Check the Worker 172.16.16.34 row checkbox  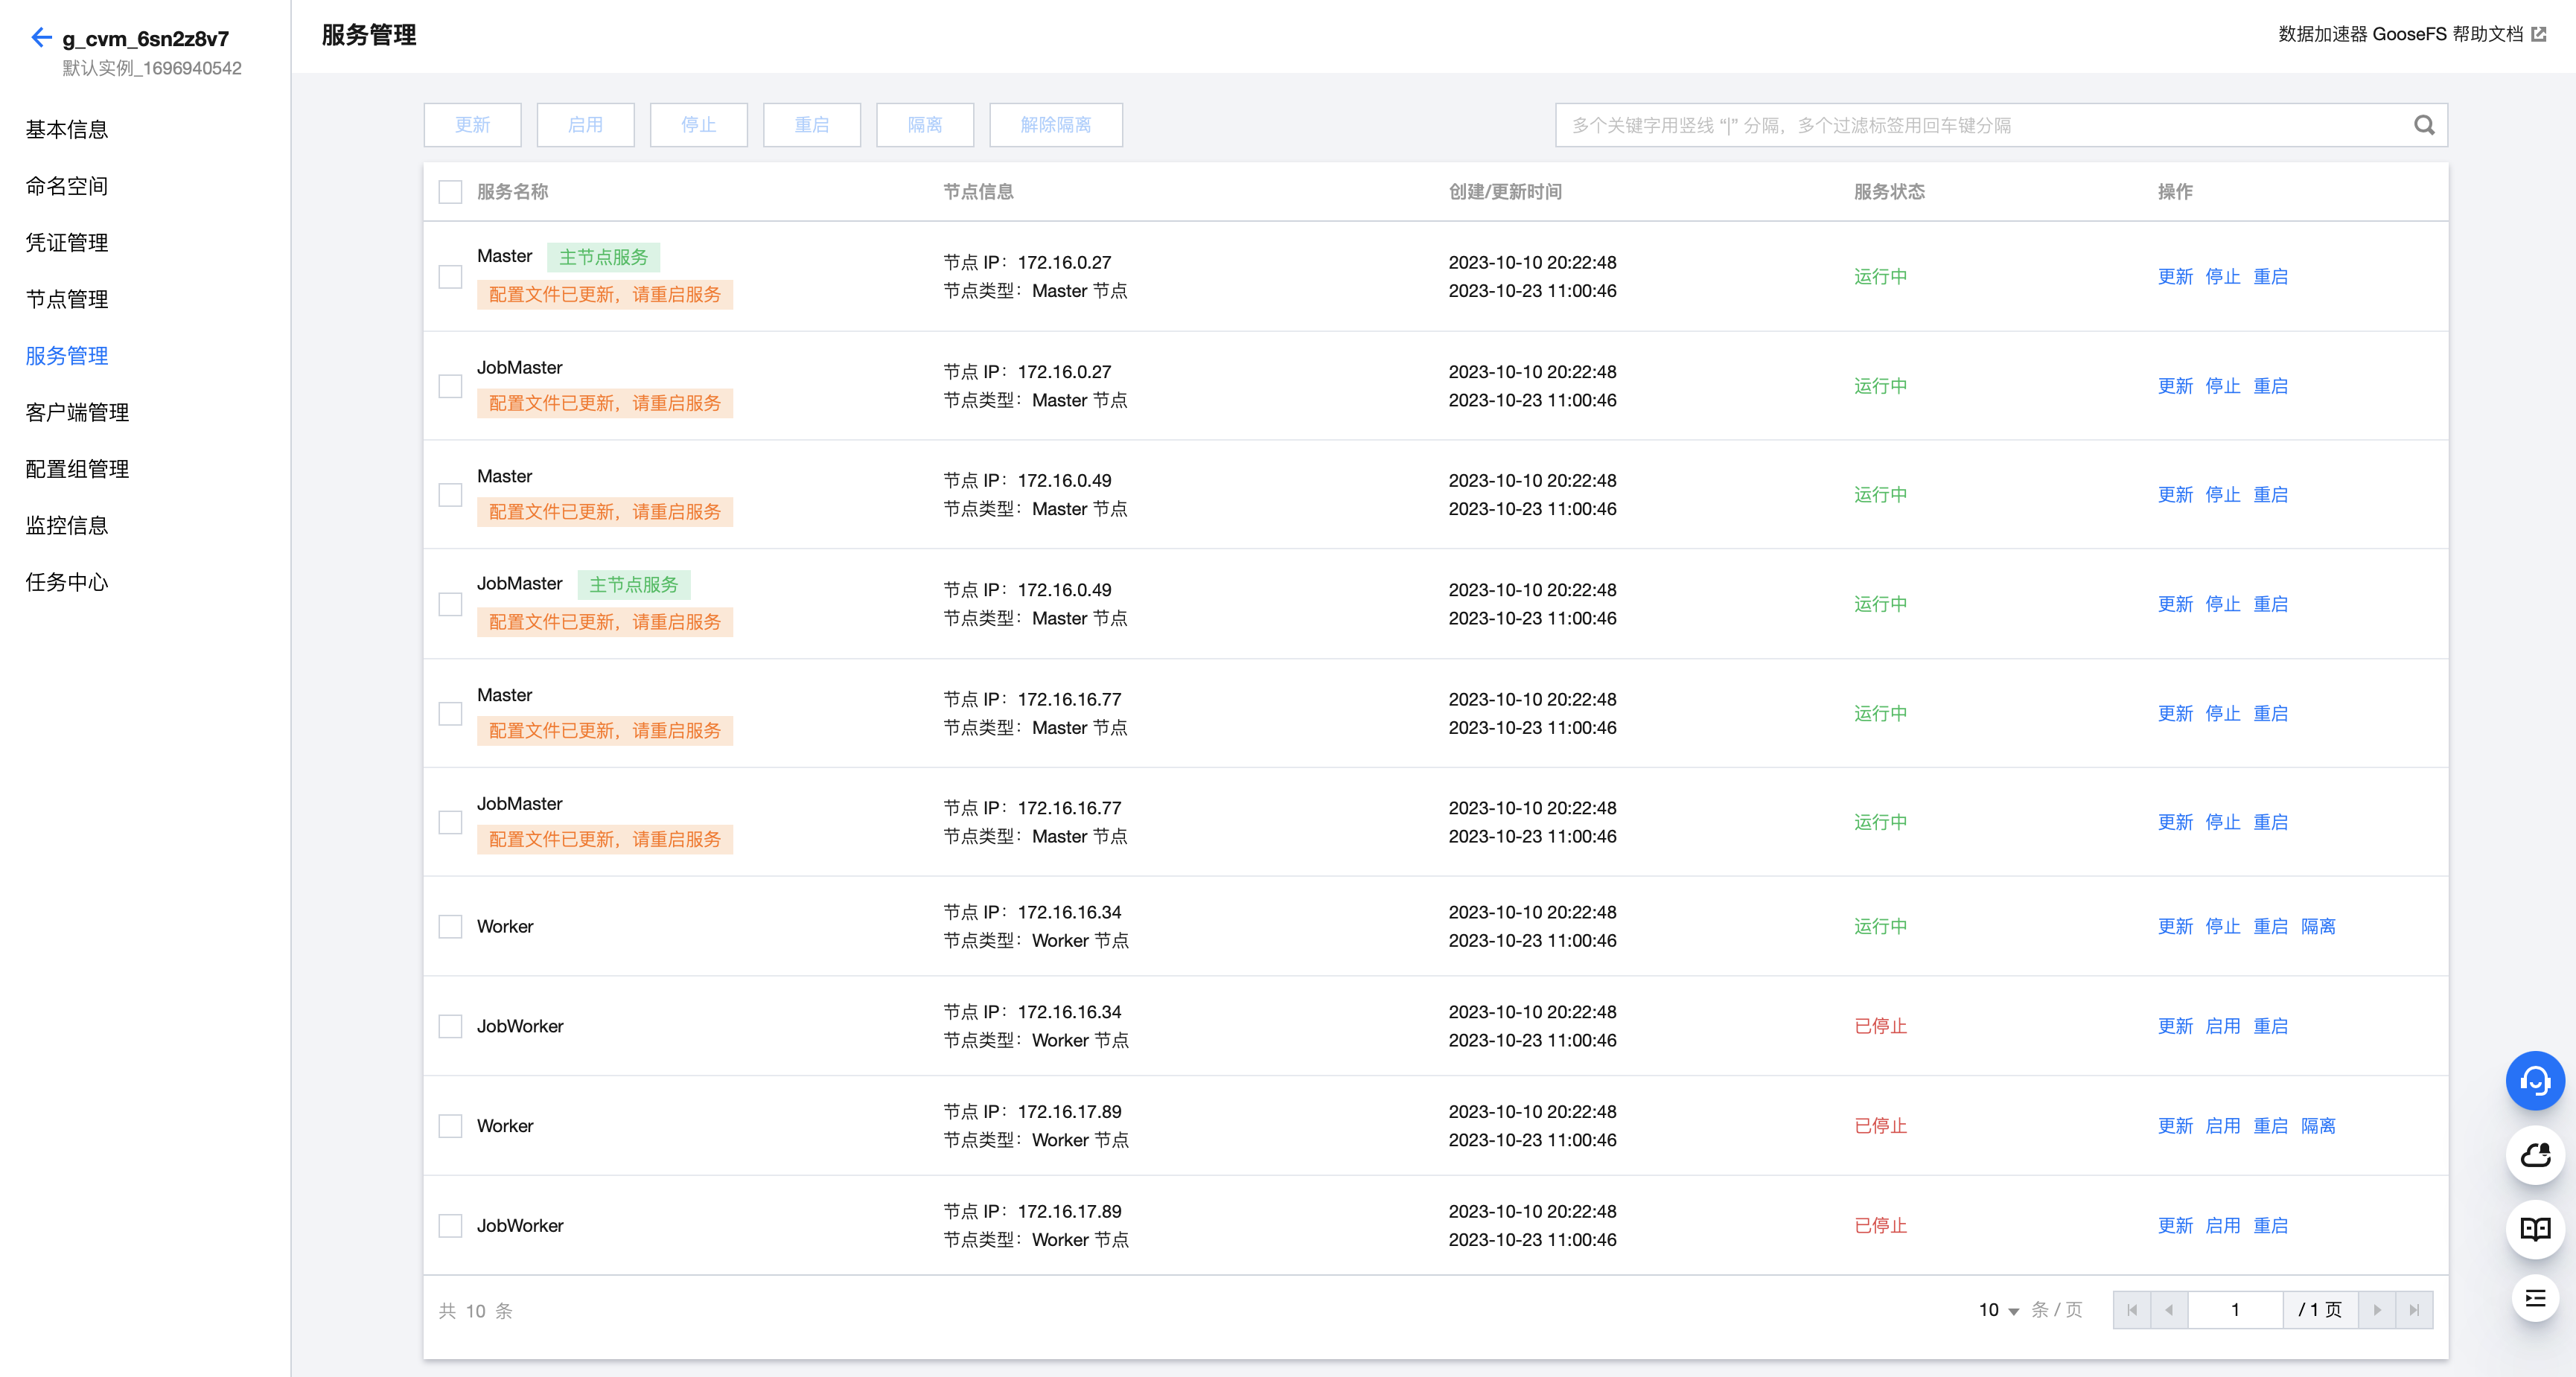(450, 926)
